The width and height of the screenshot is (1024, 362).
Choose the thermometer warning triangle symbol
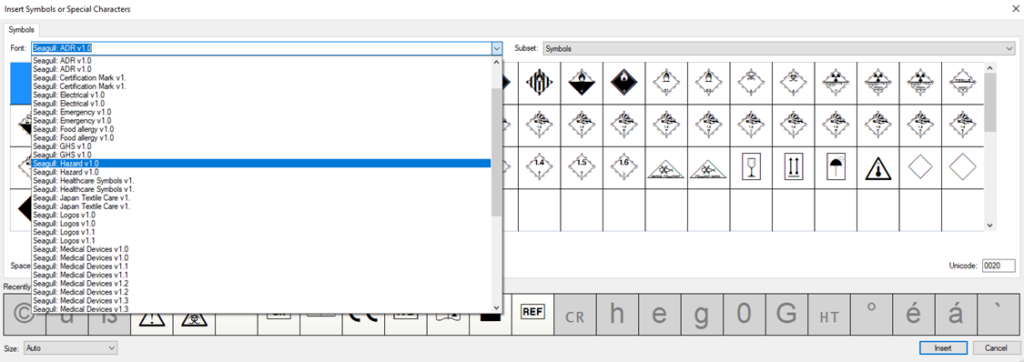pos(878,168)
